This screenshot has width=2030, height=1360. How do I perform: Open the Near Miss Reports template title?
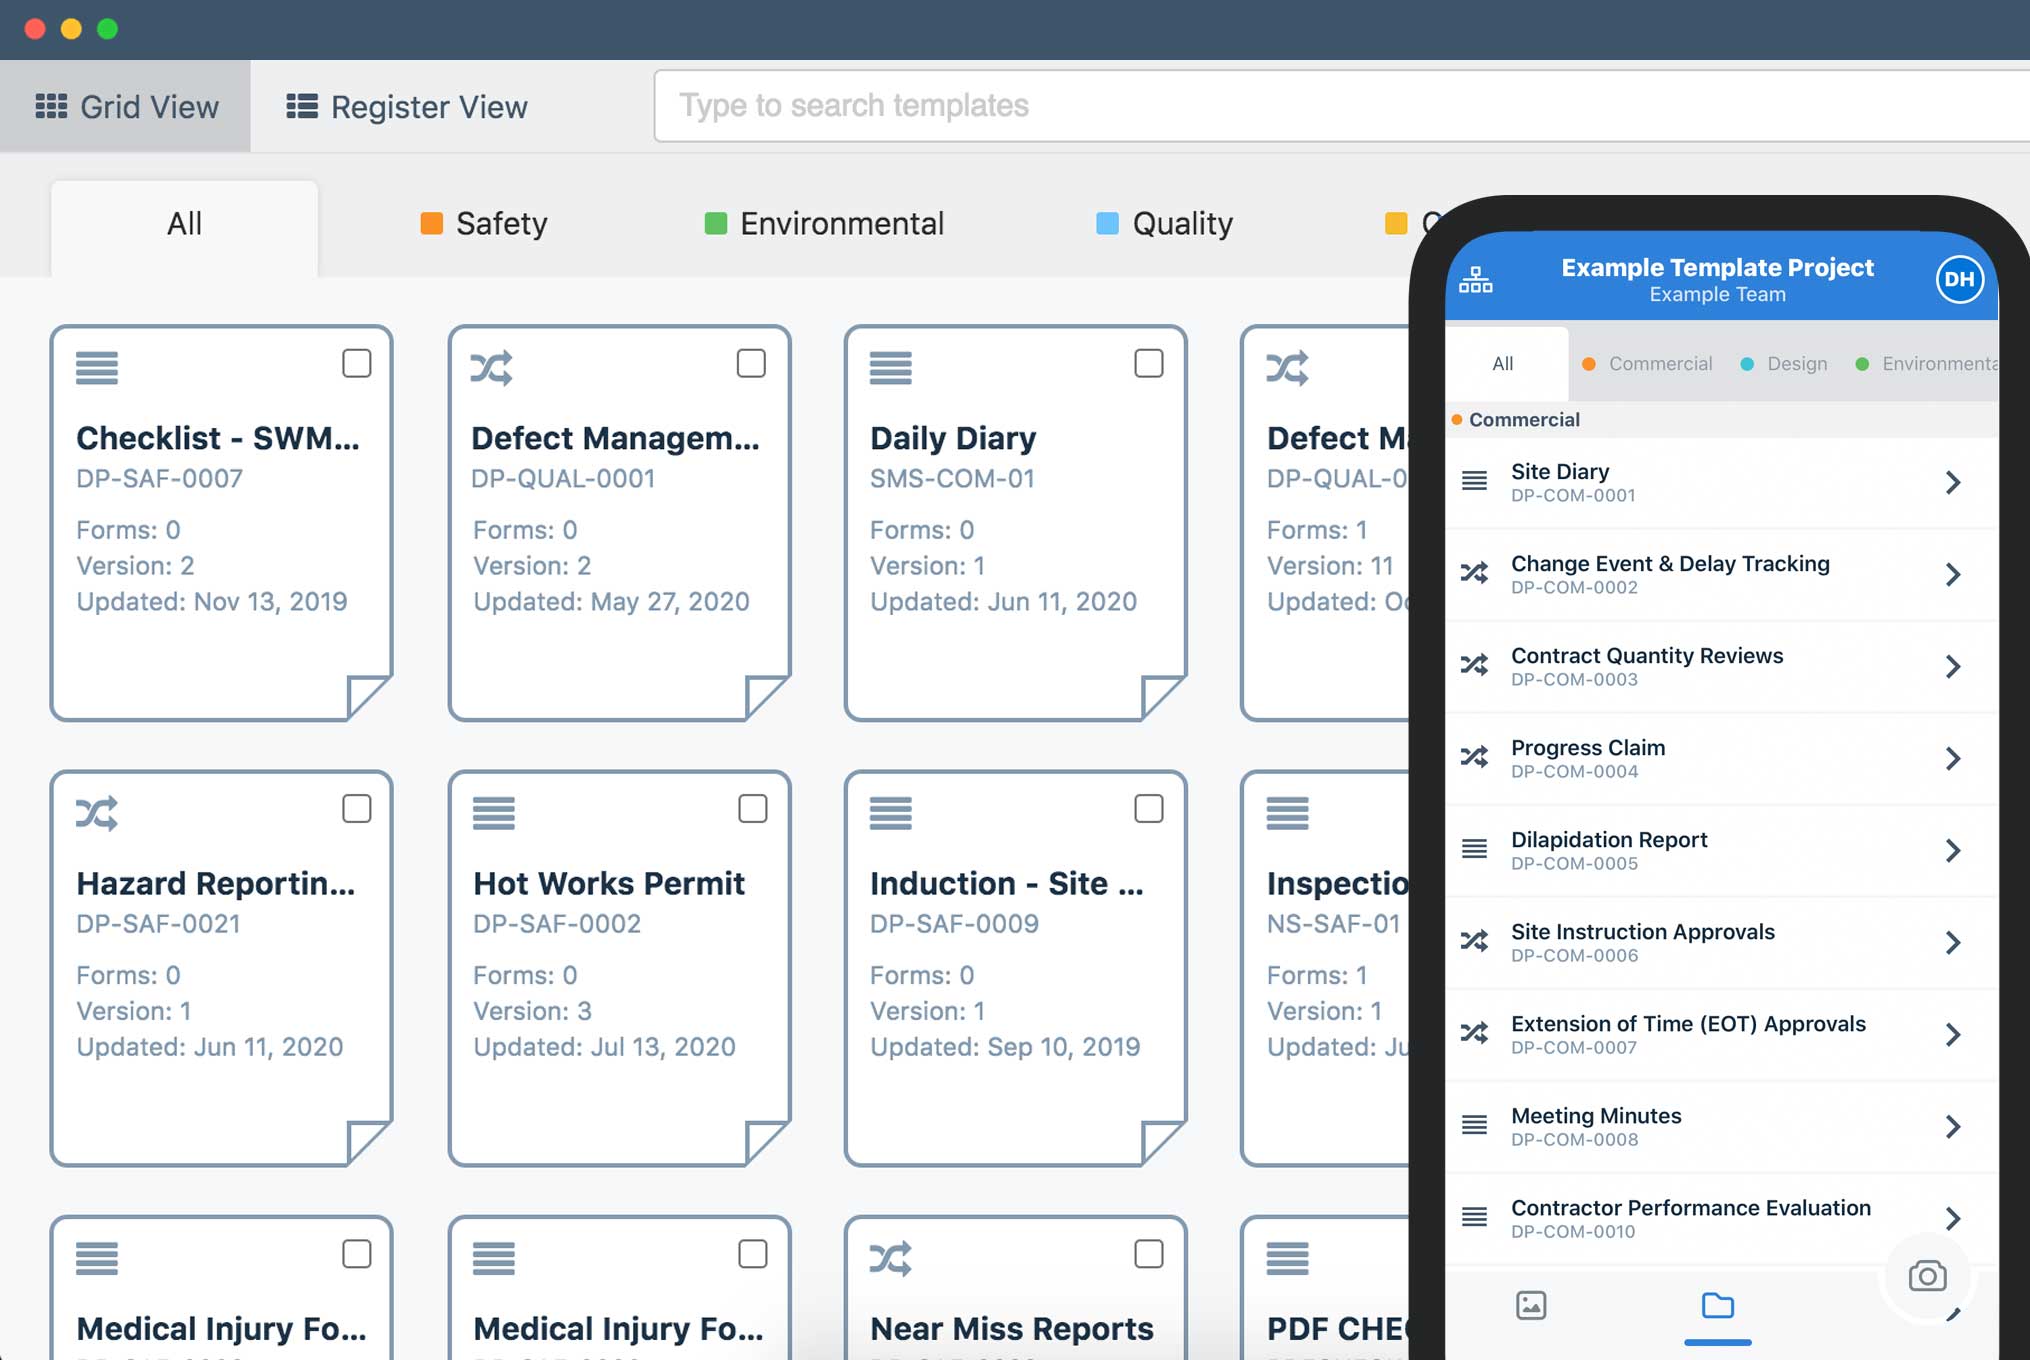(1012, 1328)
